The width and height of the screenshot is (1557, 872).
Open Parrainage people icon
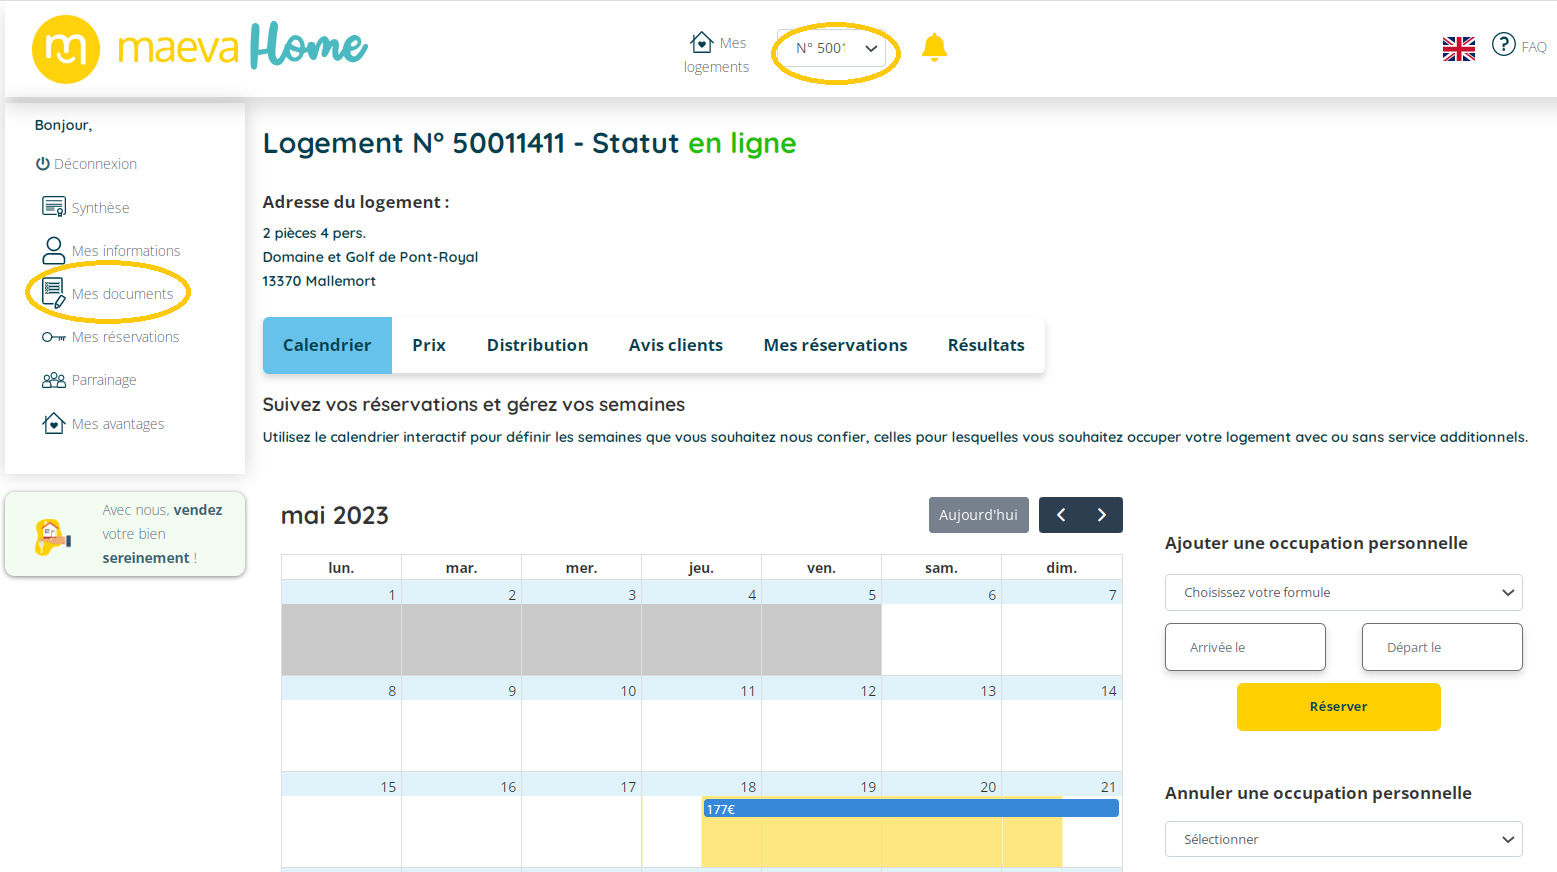point(53,380)
